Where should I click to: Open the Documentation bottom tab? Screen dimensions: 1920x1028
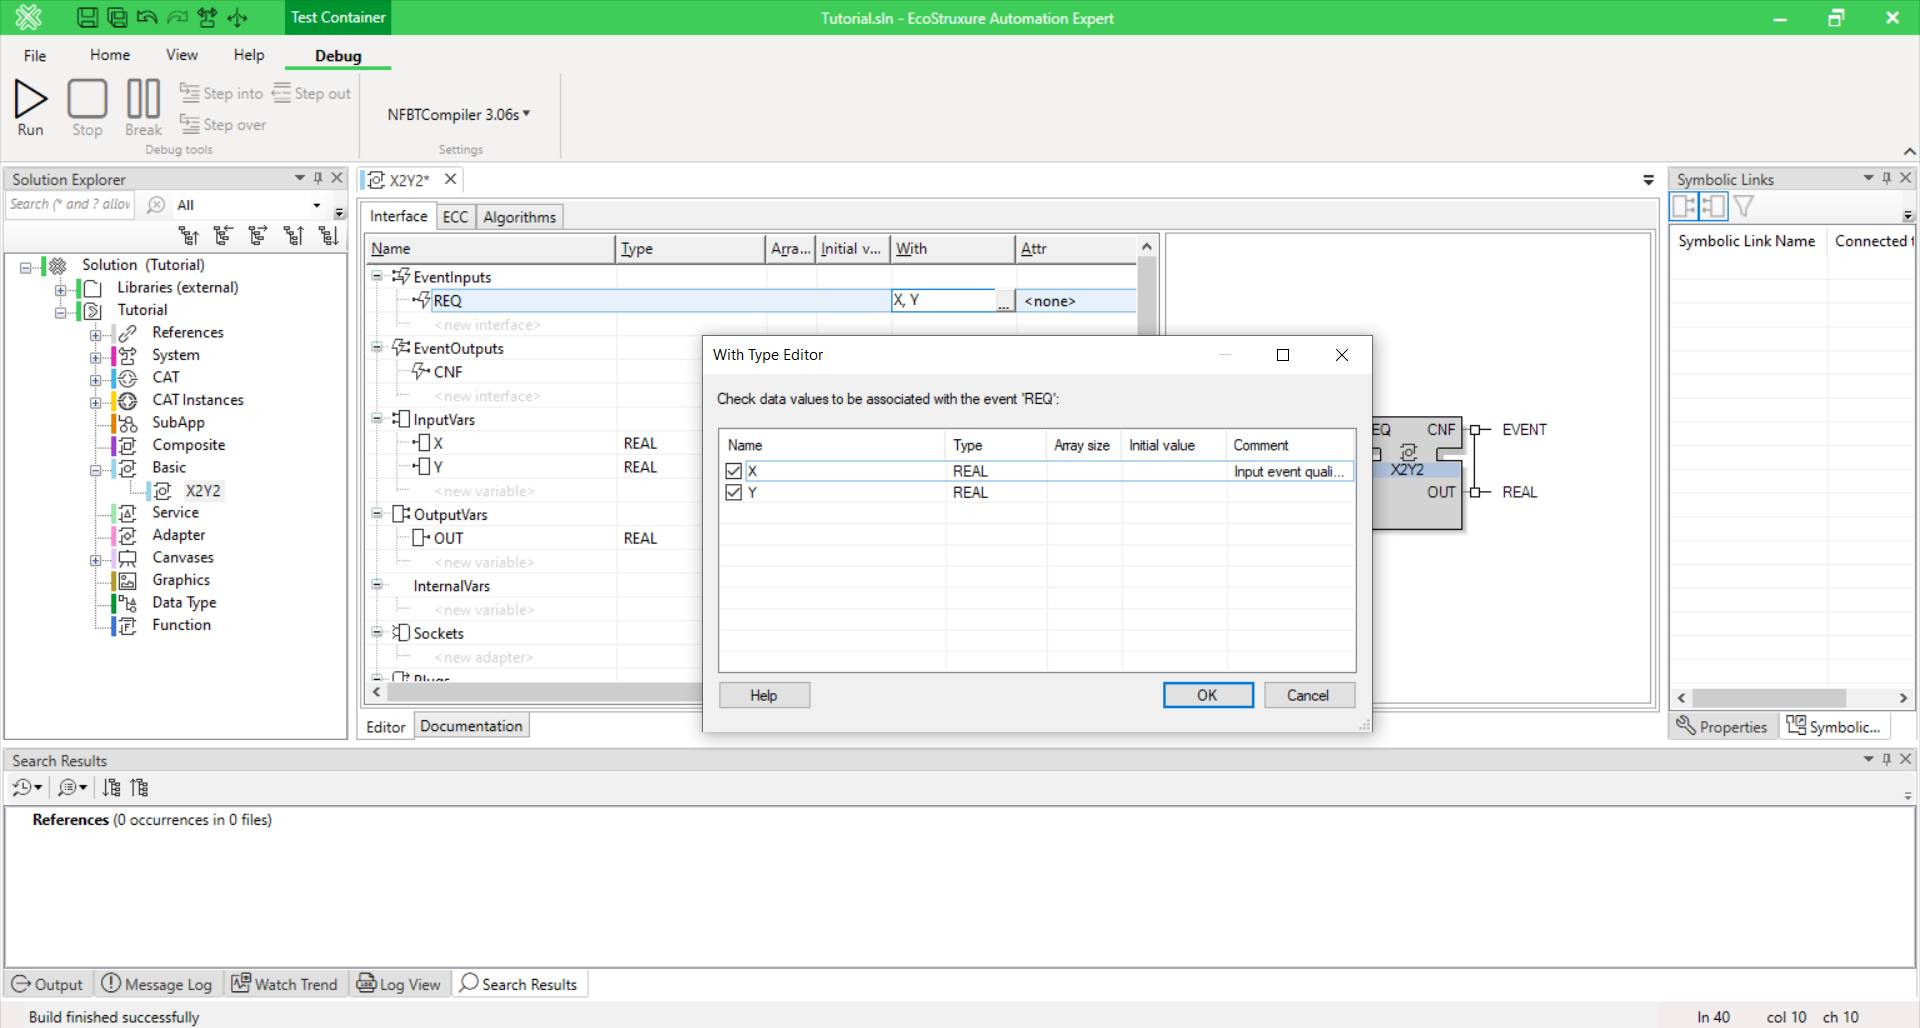coord(471,726)
